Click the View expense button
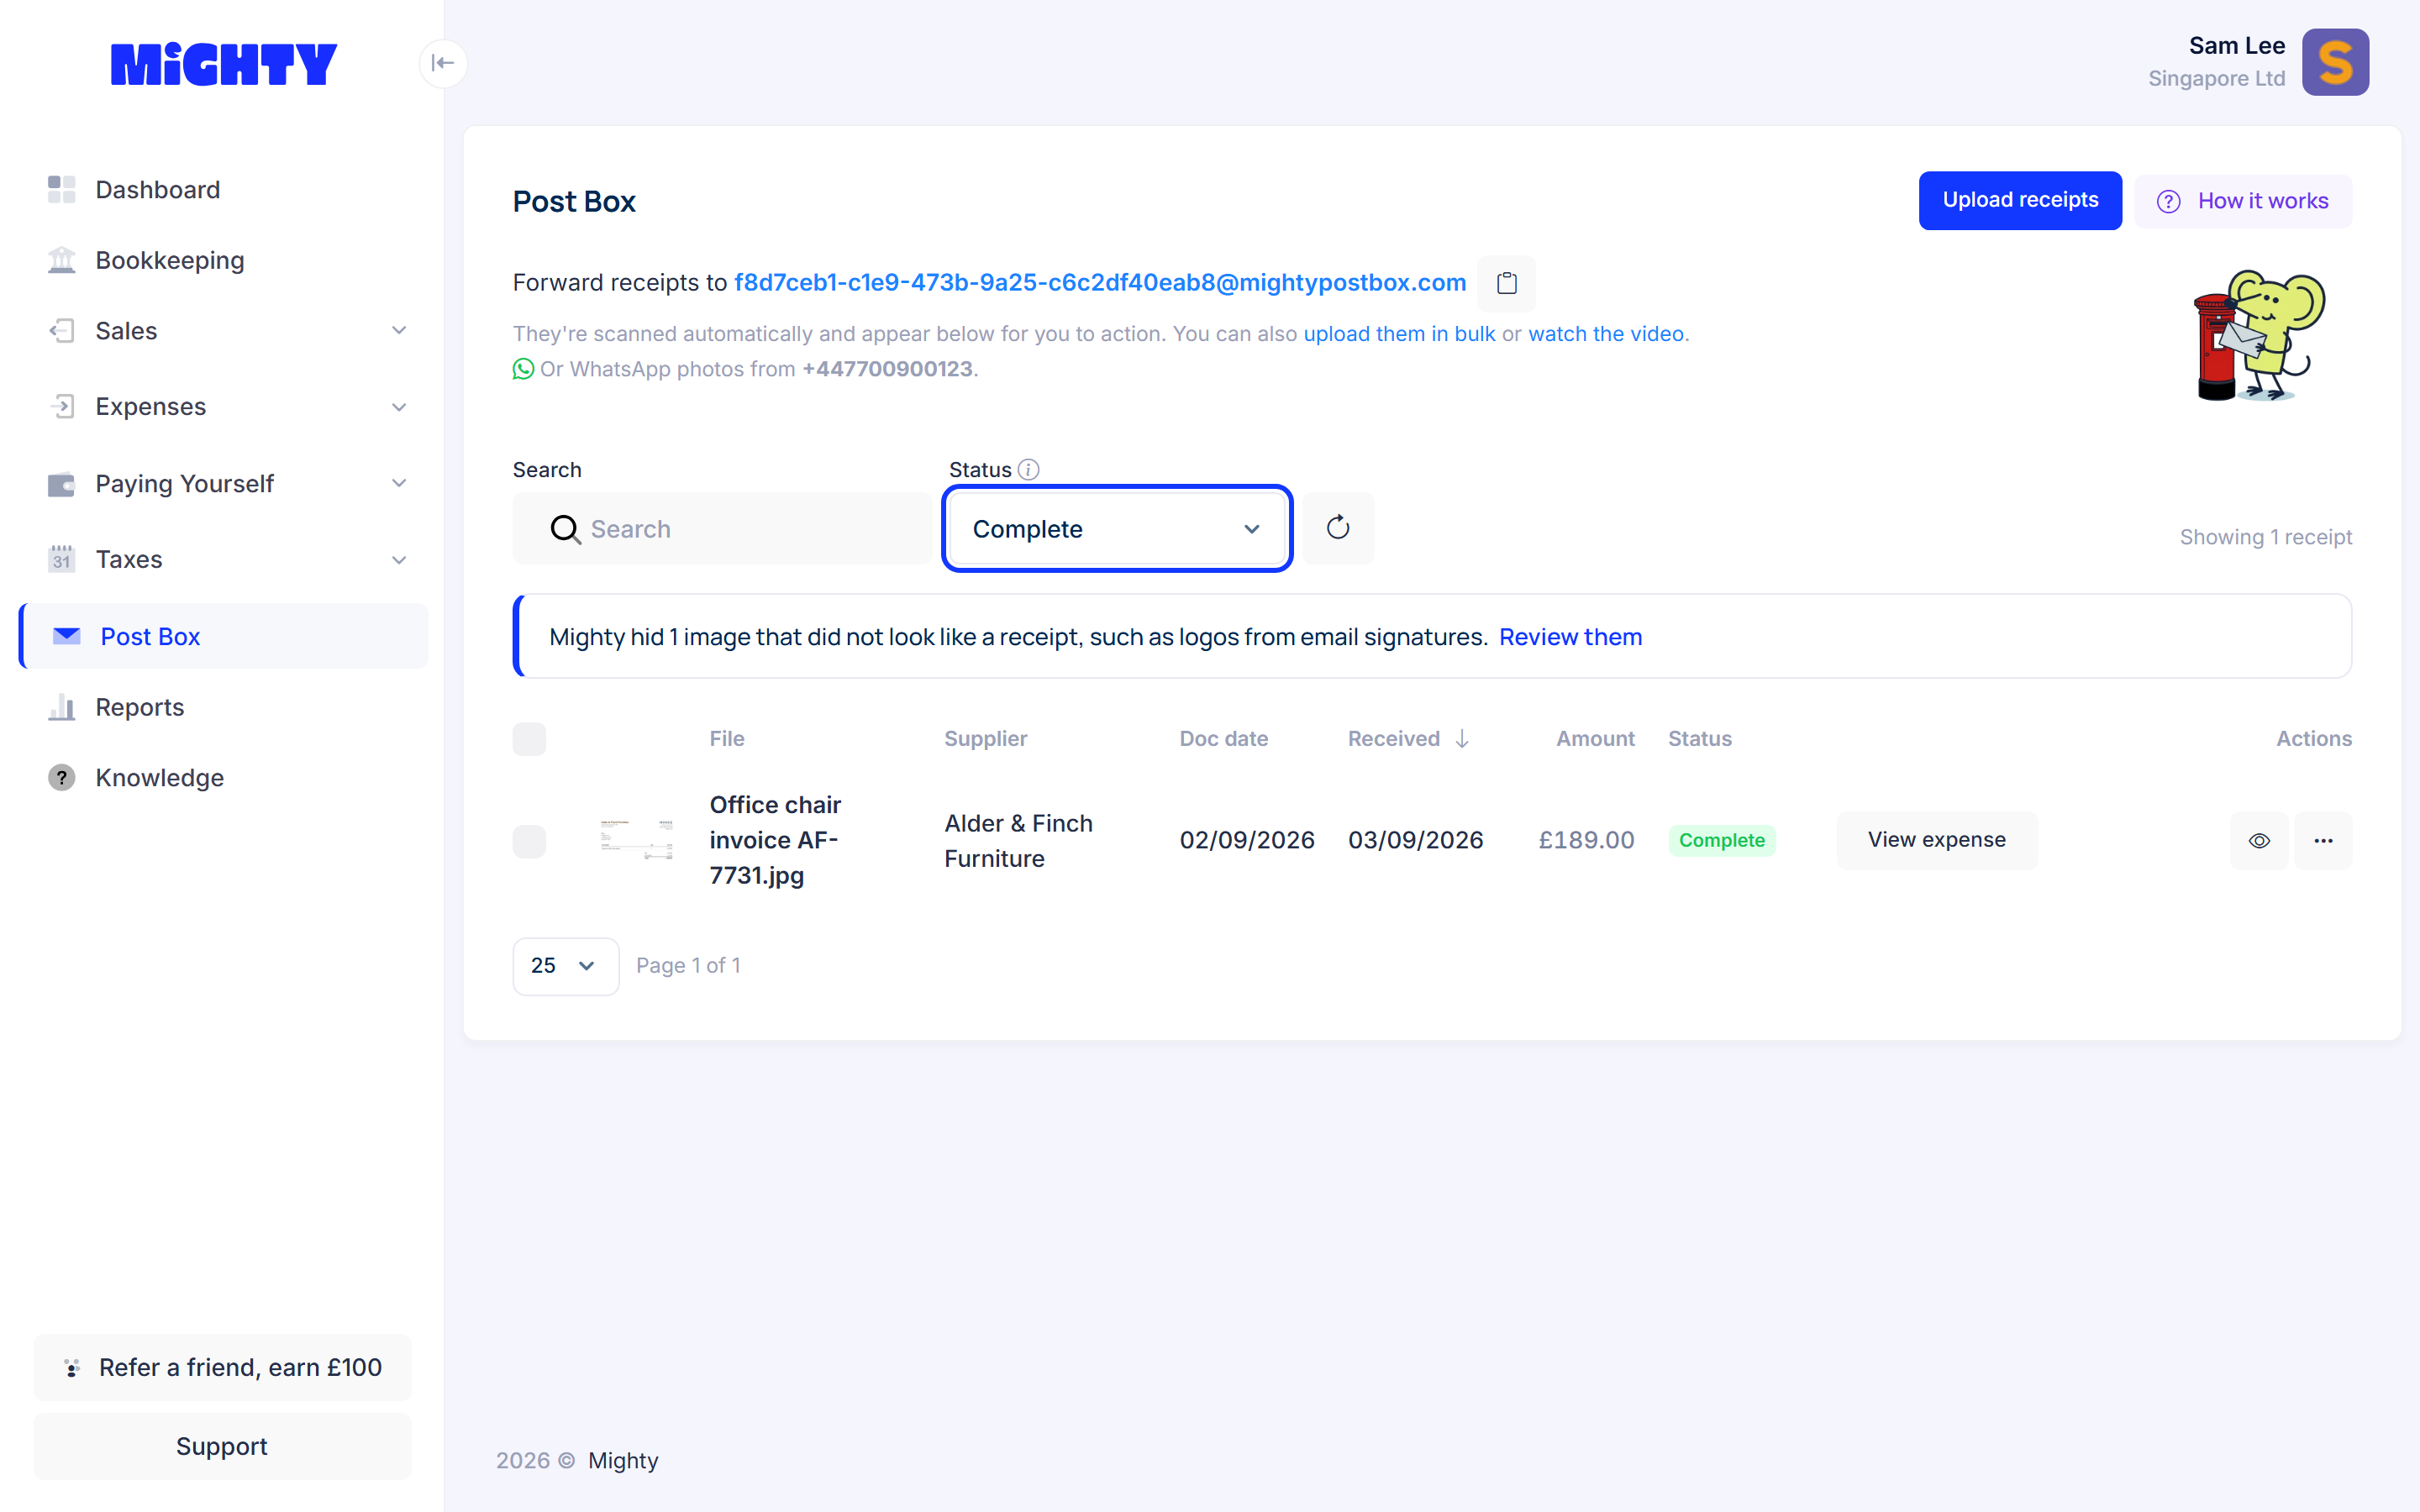Screen dimensions: 2420x1512 (x=1937, y=841)
